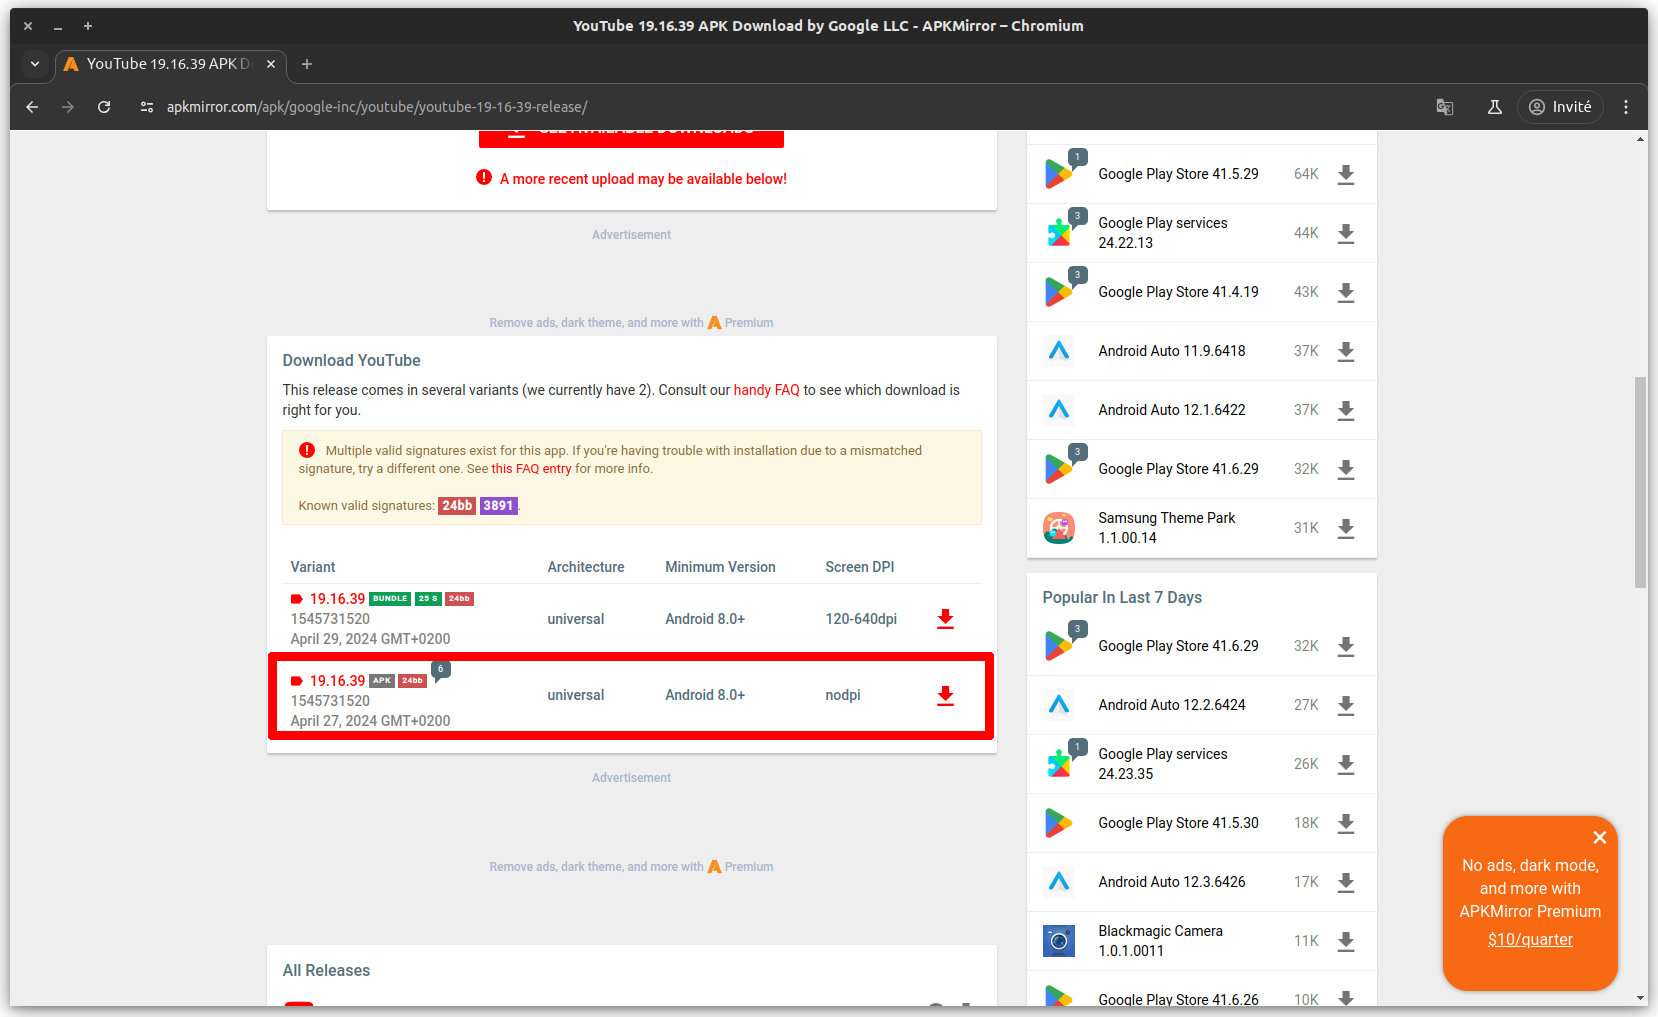Close the YouTube 19.16.39 APK tab
This screenshot has width=1658, height=1017.
click(x=271, y=64)
